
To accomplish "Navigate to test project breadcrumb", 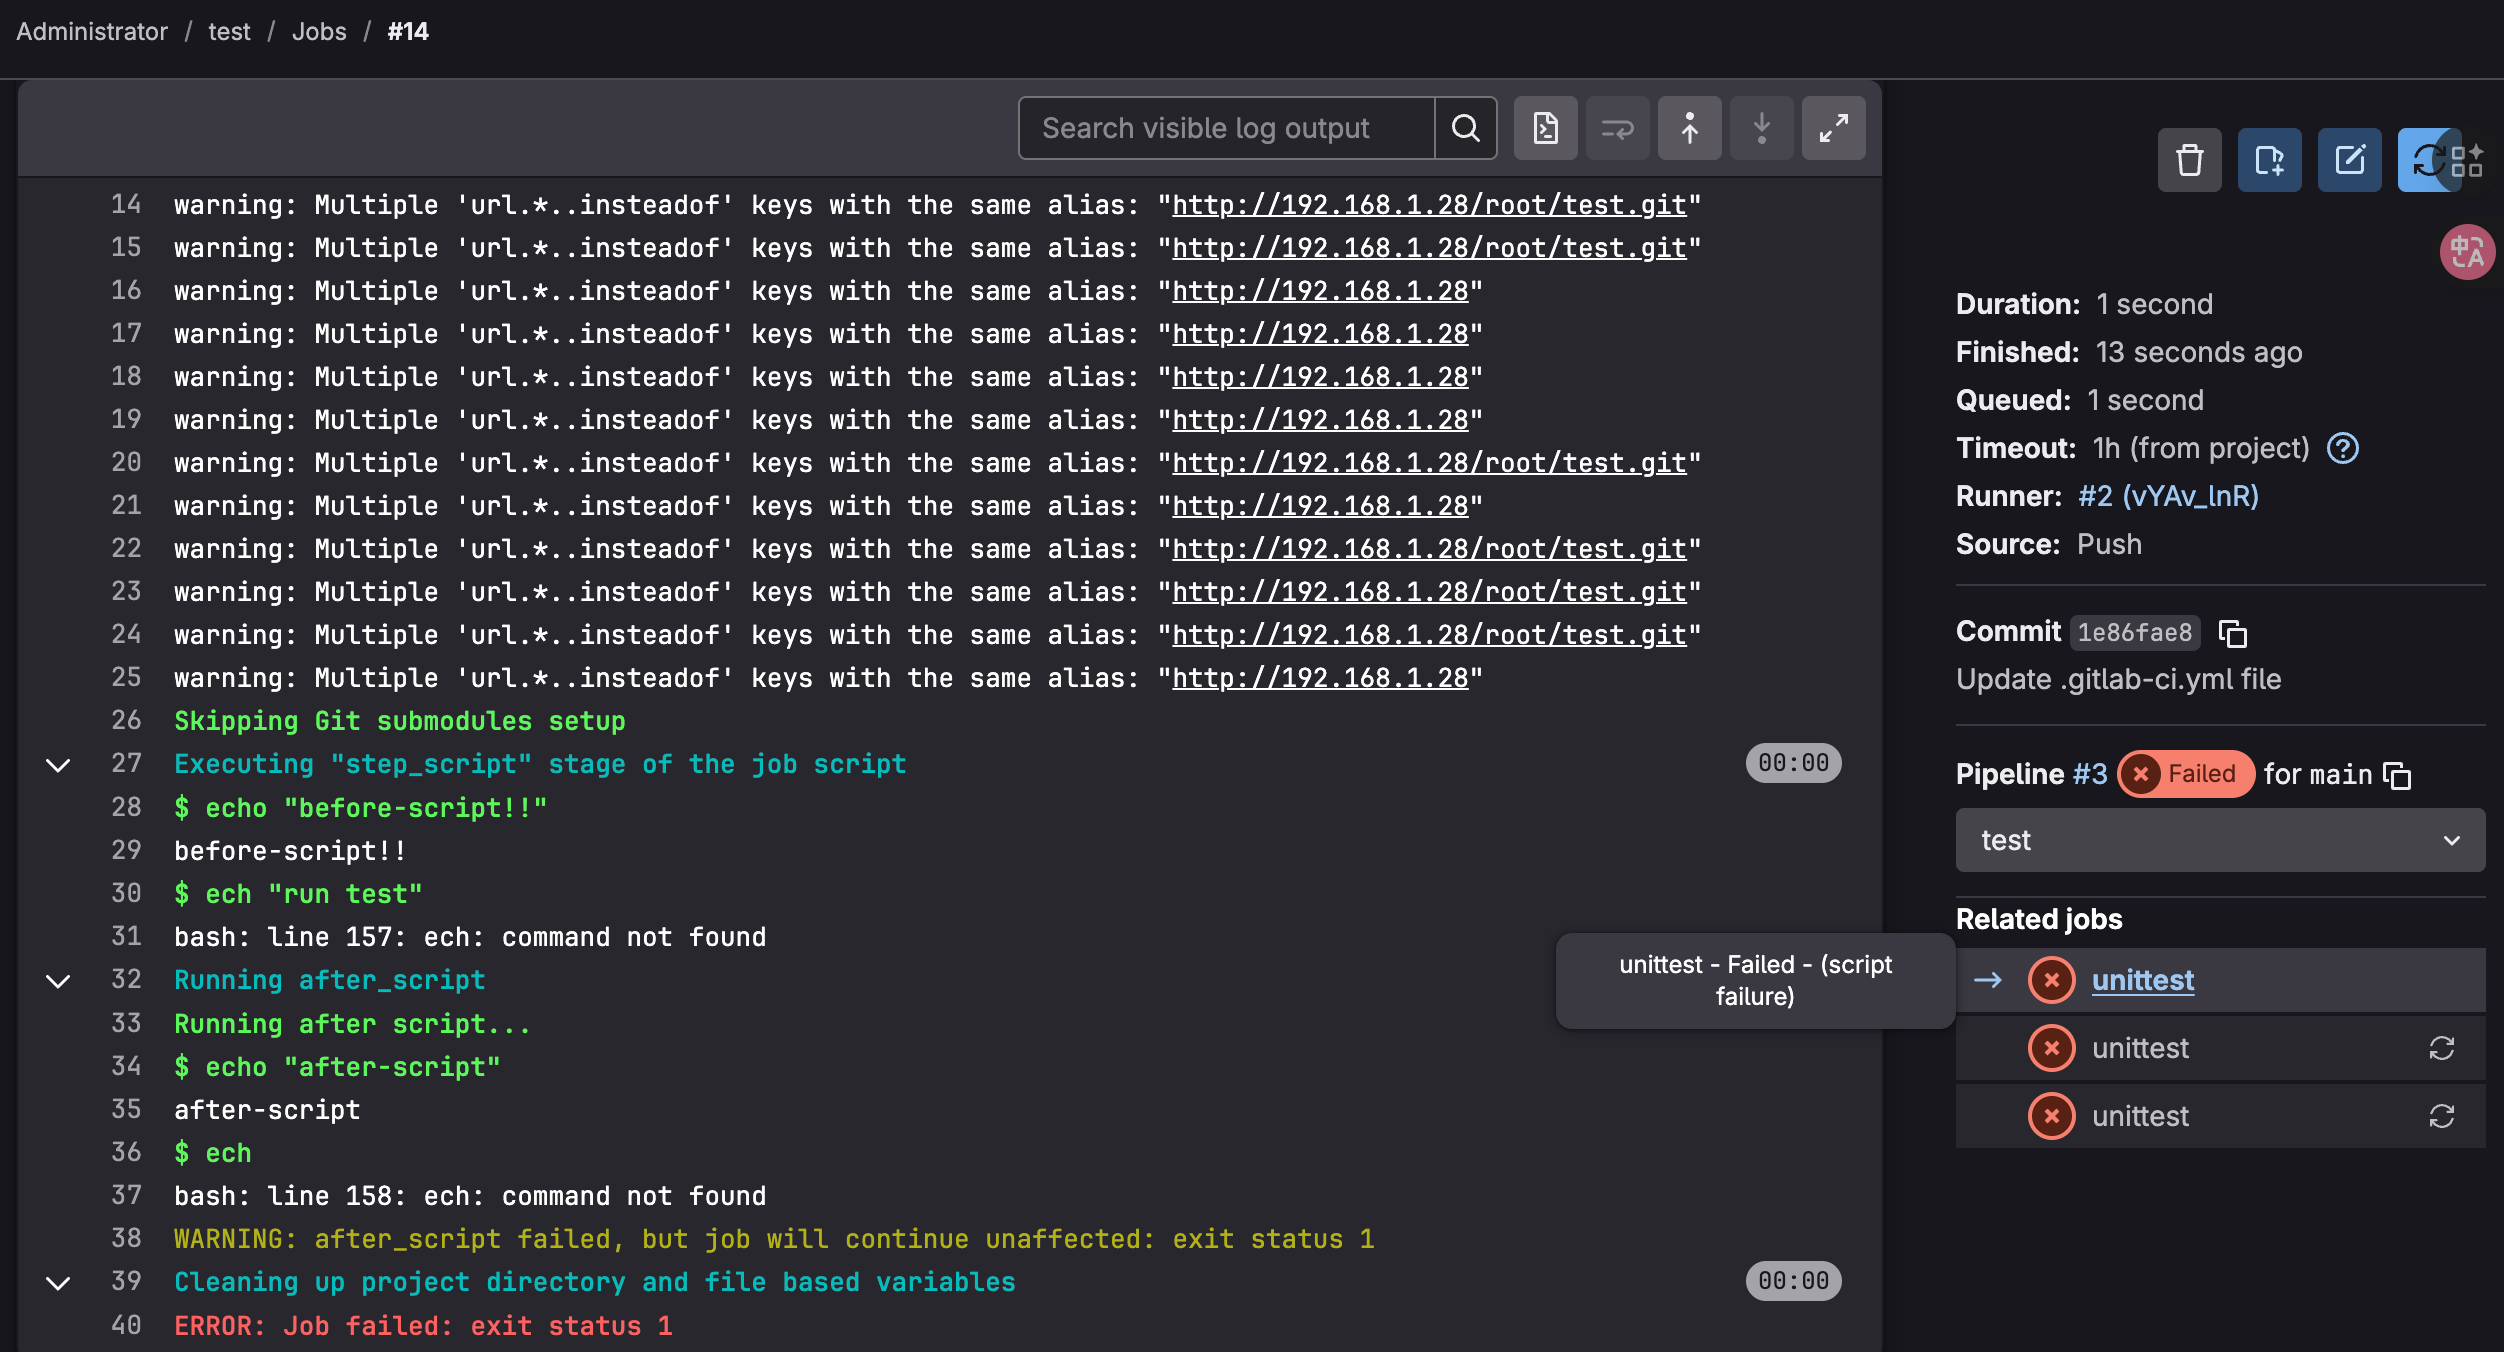I will [x=229, y=32].
